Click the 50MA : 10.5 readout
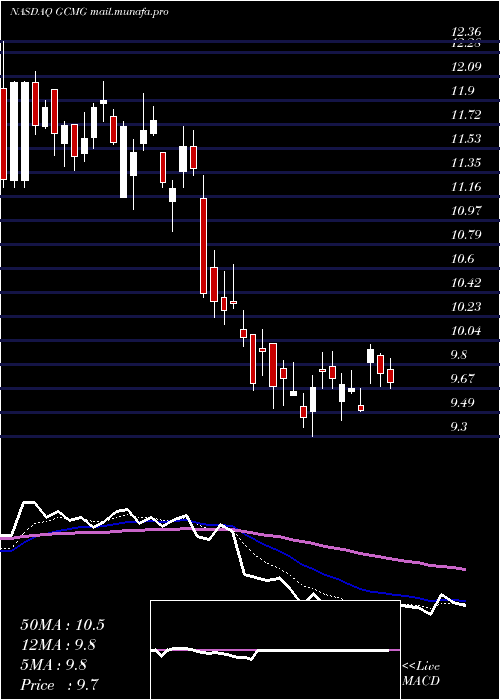The width and height of the screenshot is (500, 700). coord(62,625)
